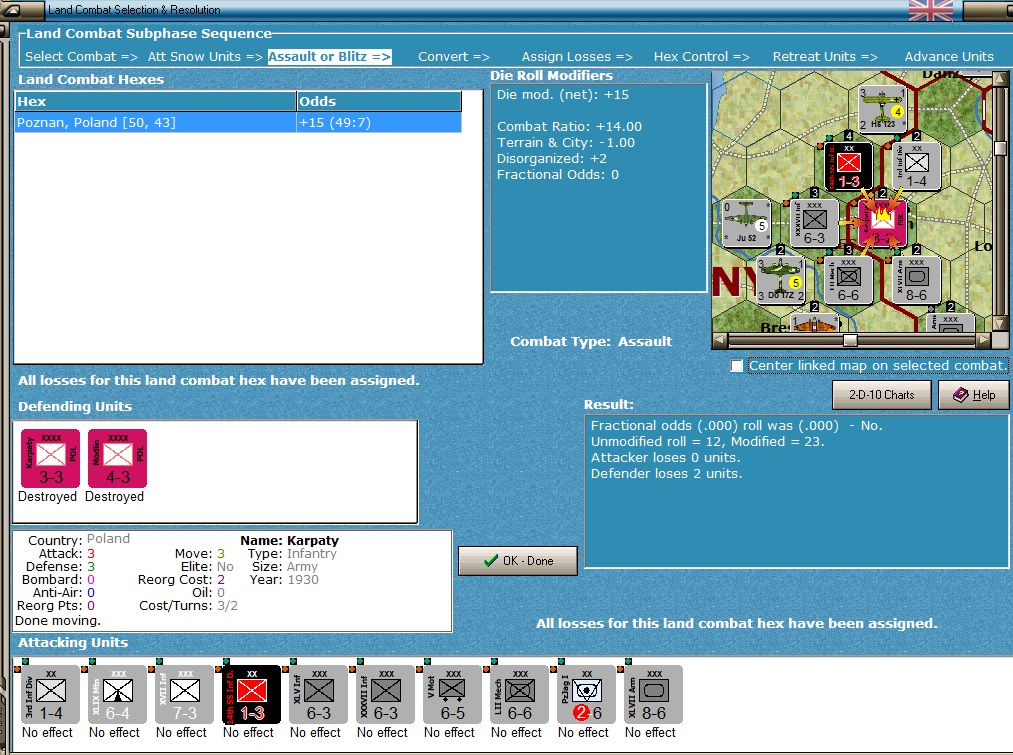
Task: Select the XLIX Mtn 6-4 attacking unit
Action: pos(118,695)
